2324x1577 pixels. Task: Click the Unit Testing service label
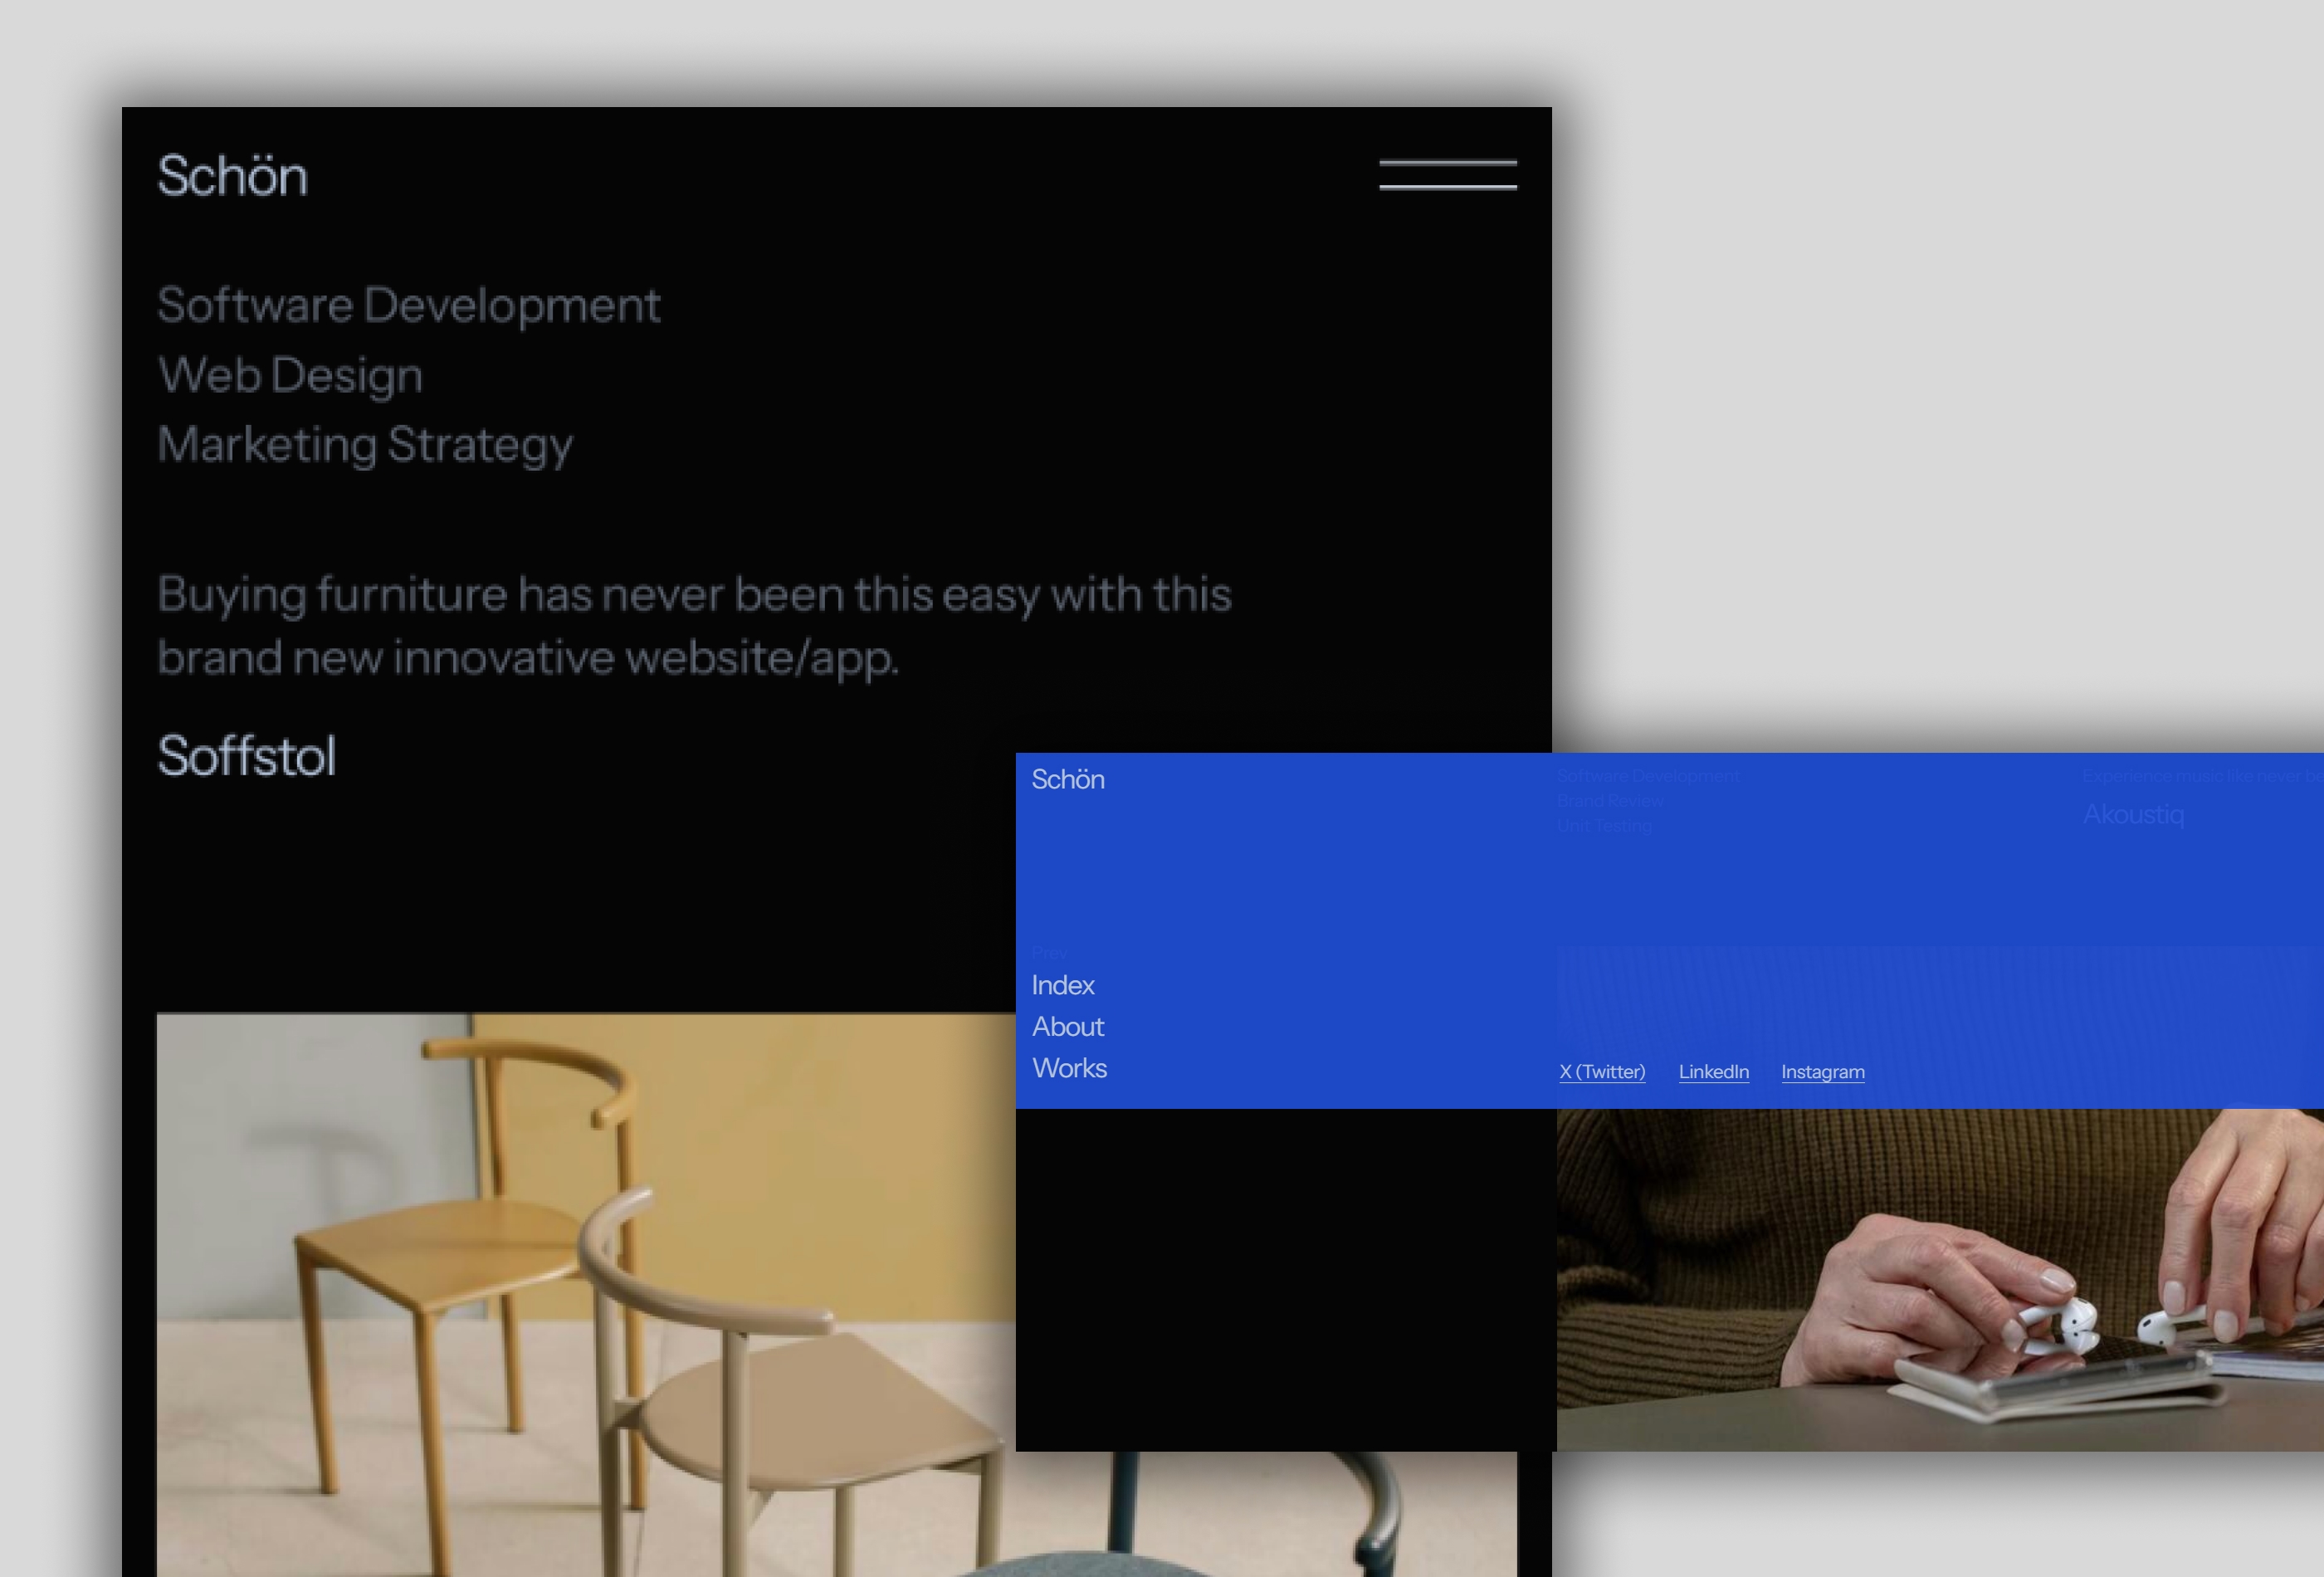1604,826
